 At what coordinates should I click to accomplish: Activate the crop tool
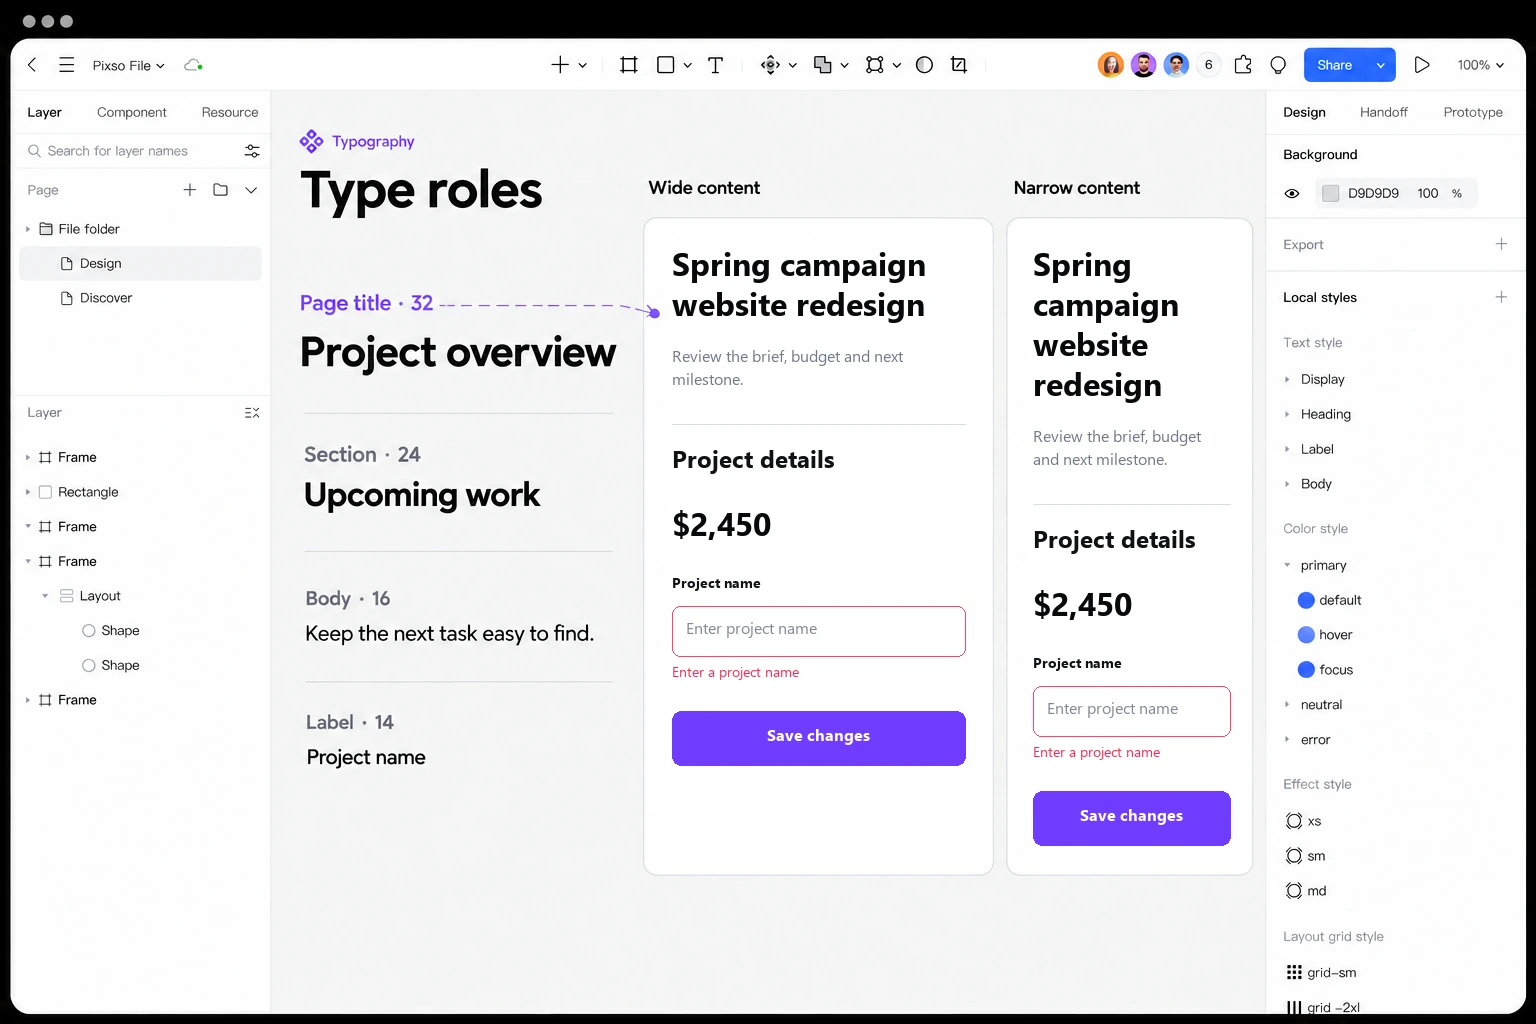(959, 65)
